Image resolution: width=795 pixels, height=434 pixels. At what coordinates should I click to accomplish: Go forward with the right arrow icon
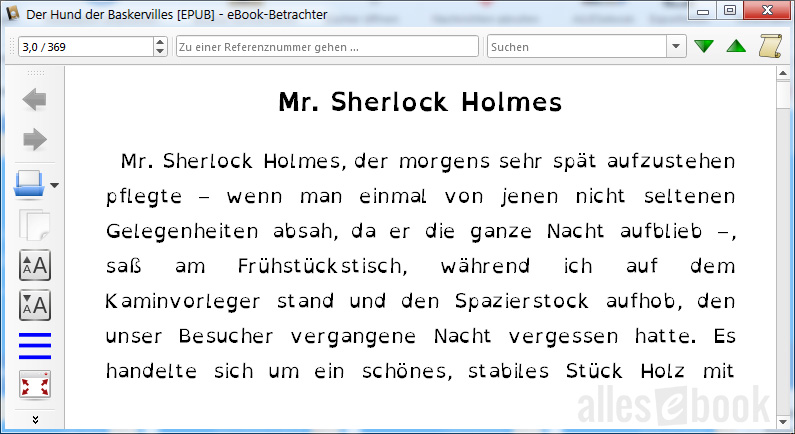point(34,139)
